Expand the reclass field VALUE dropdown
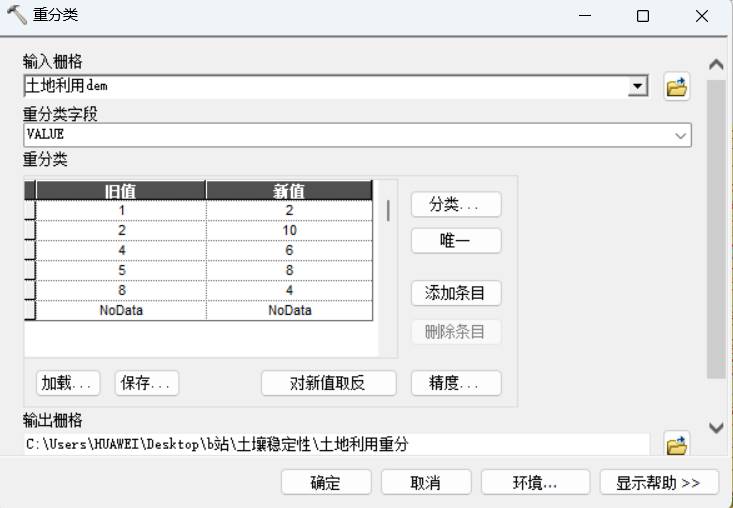733x508 pixels. coord(681,135)
